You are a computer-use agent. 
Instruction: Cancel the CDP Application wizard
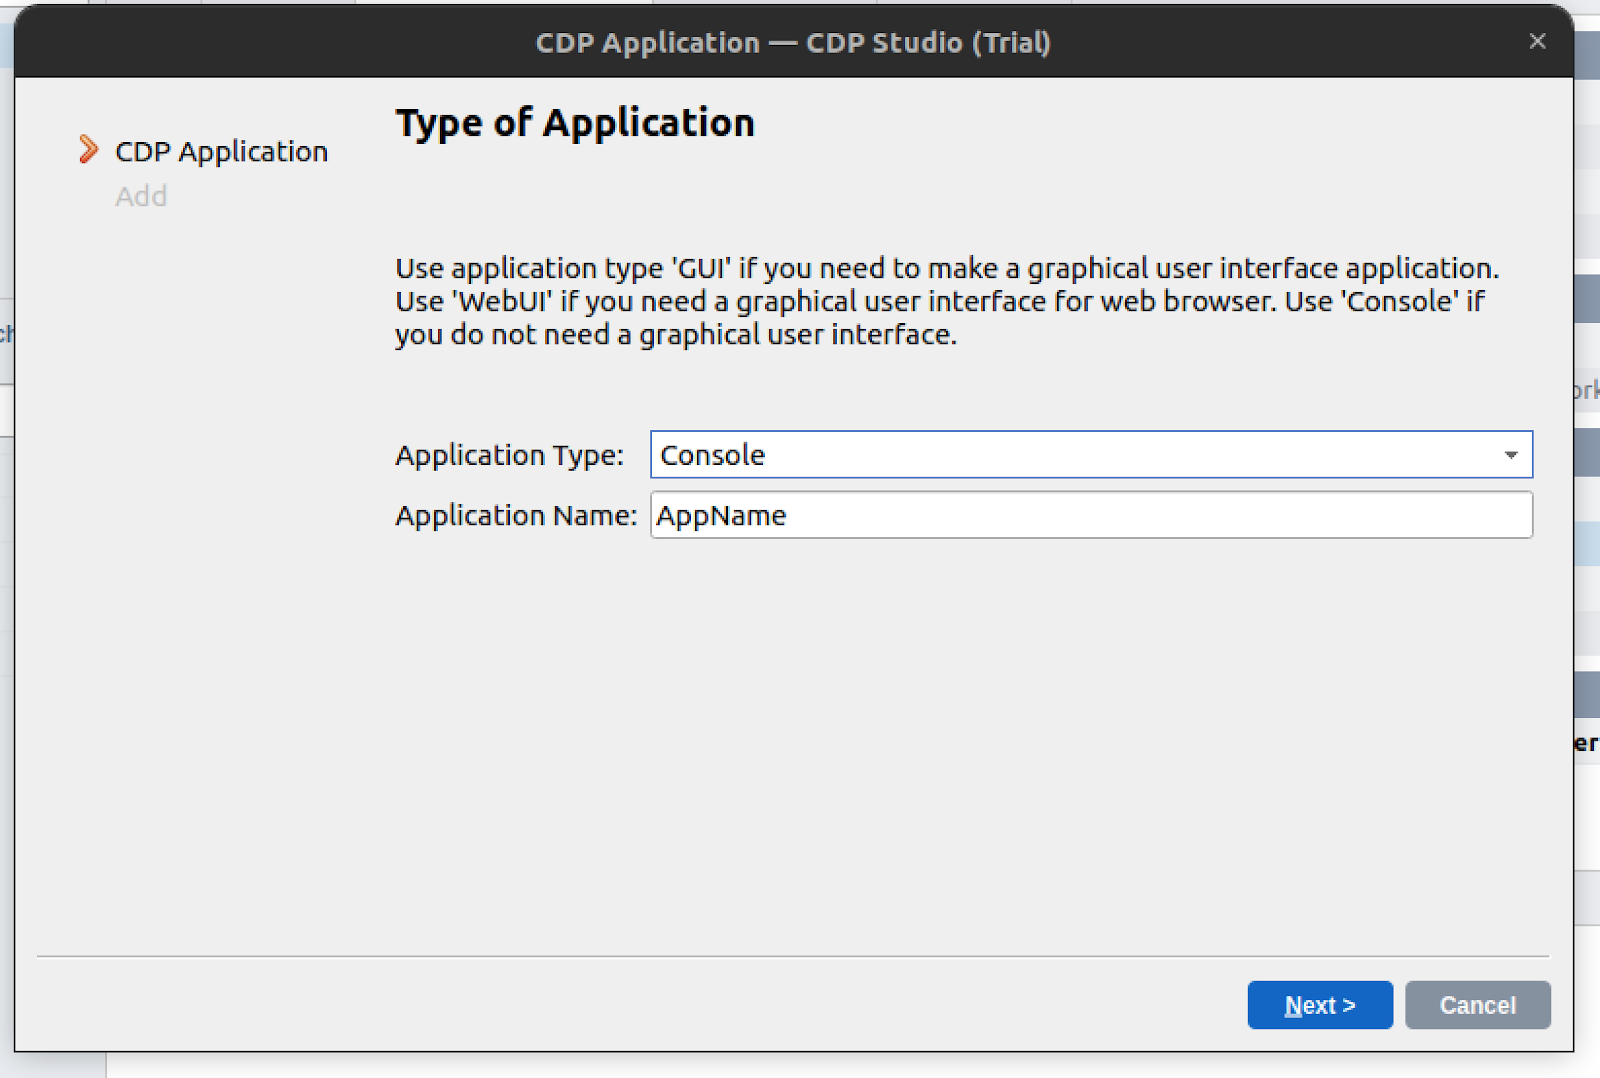tap(1478, 1005)
